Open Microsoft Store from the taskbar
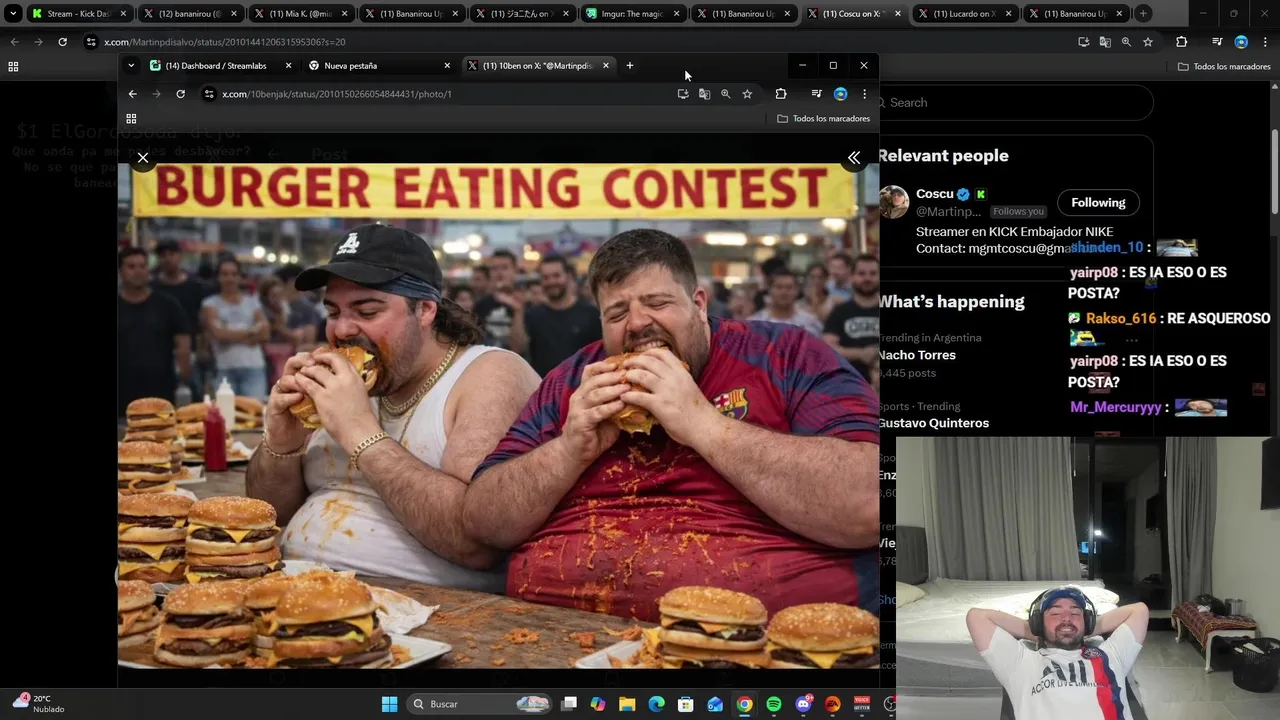The width and height of the screenshot is (1280, 720). click(686, 704)
